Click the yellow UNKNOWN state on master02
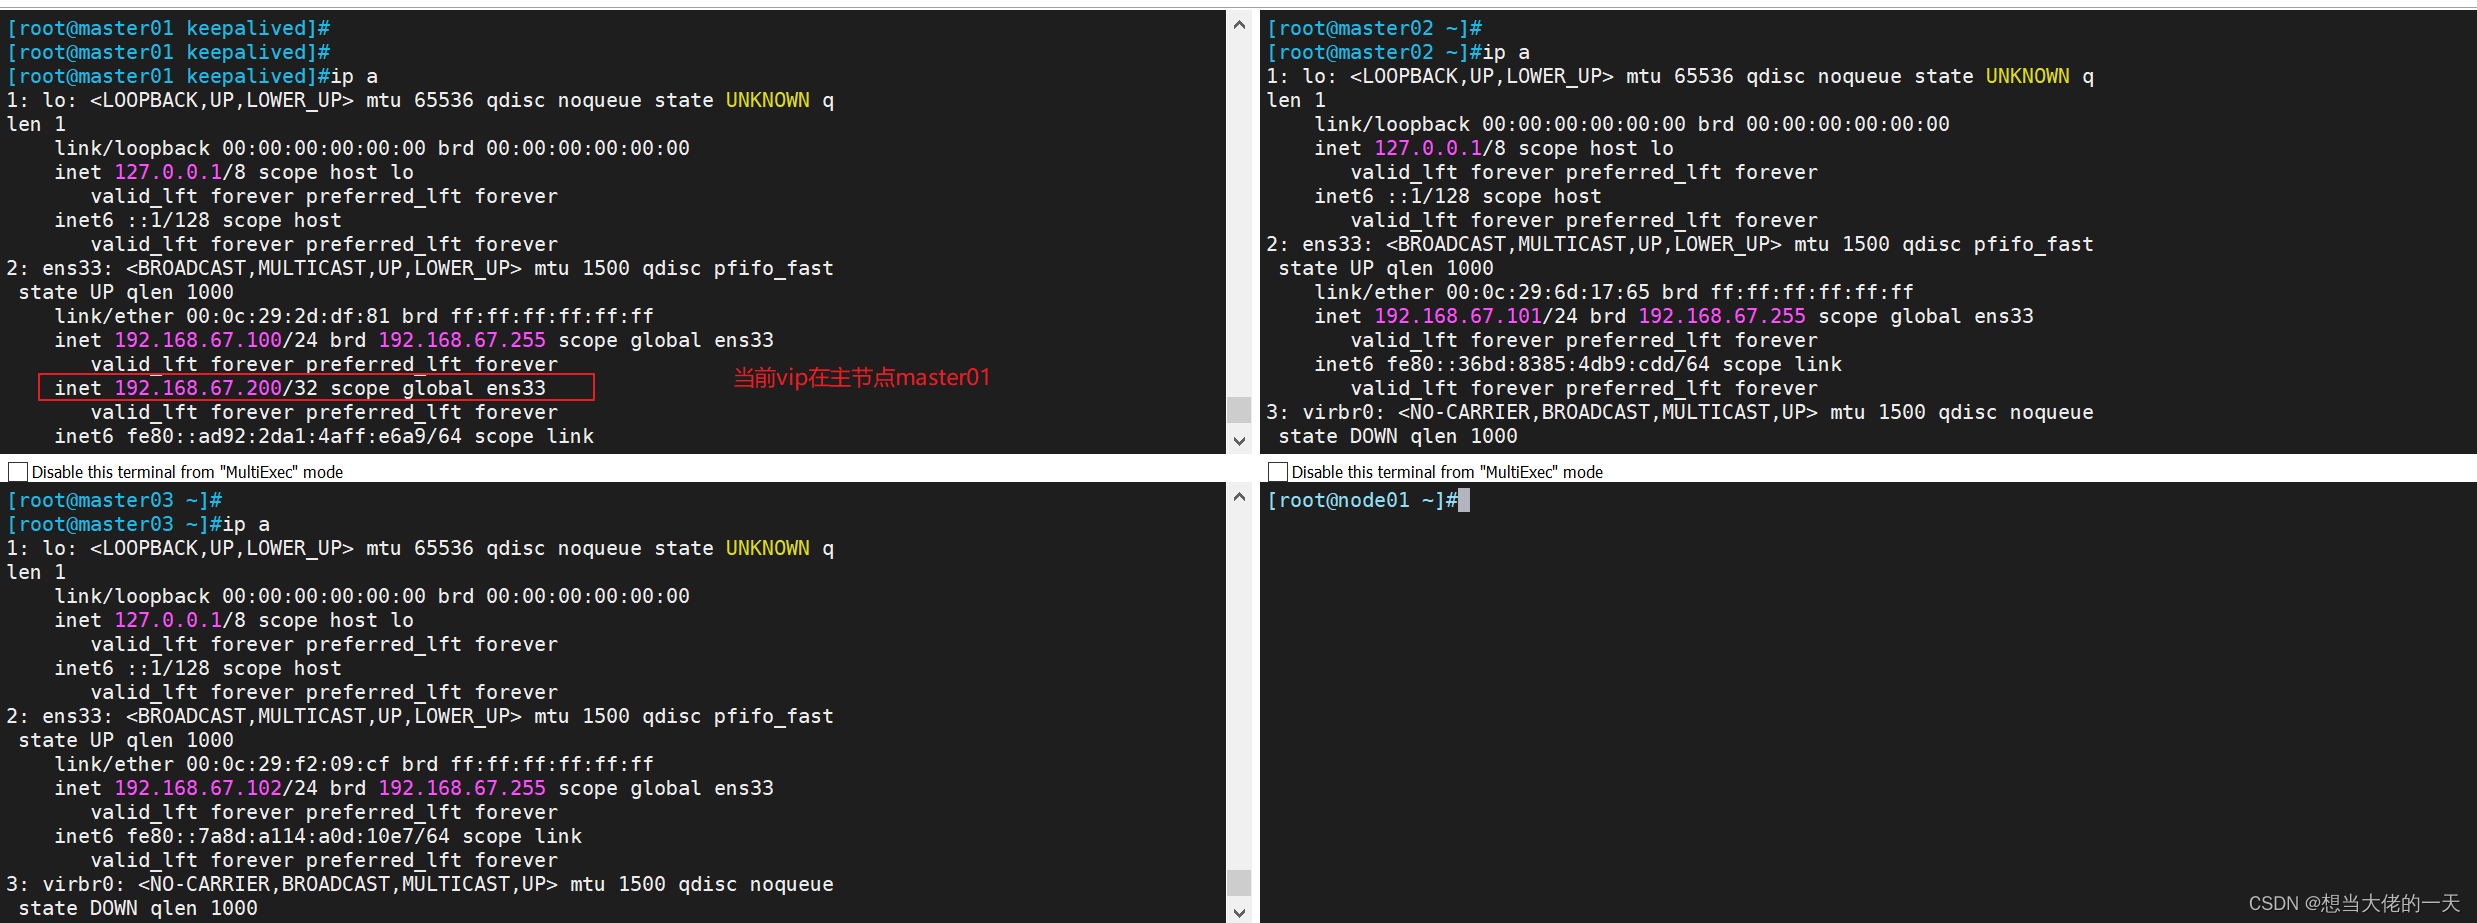Viewport: 2477px width, 923px height. [2028, 76]
